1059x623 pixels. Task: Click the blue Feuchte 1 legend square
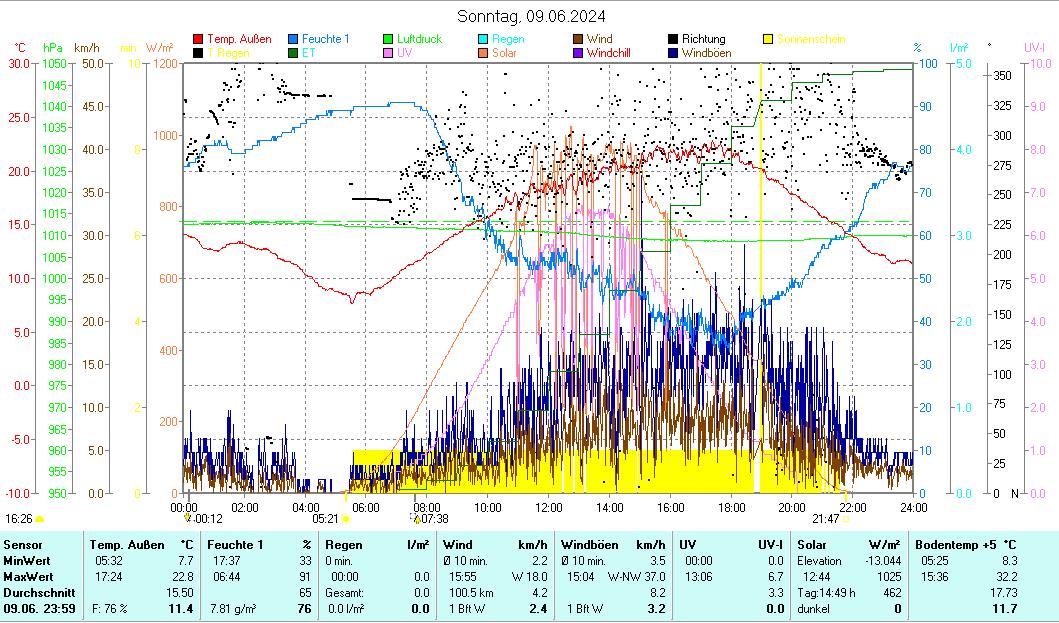point(293,39)
